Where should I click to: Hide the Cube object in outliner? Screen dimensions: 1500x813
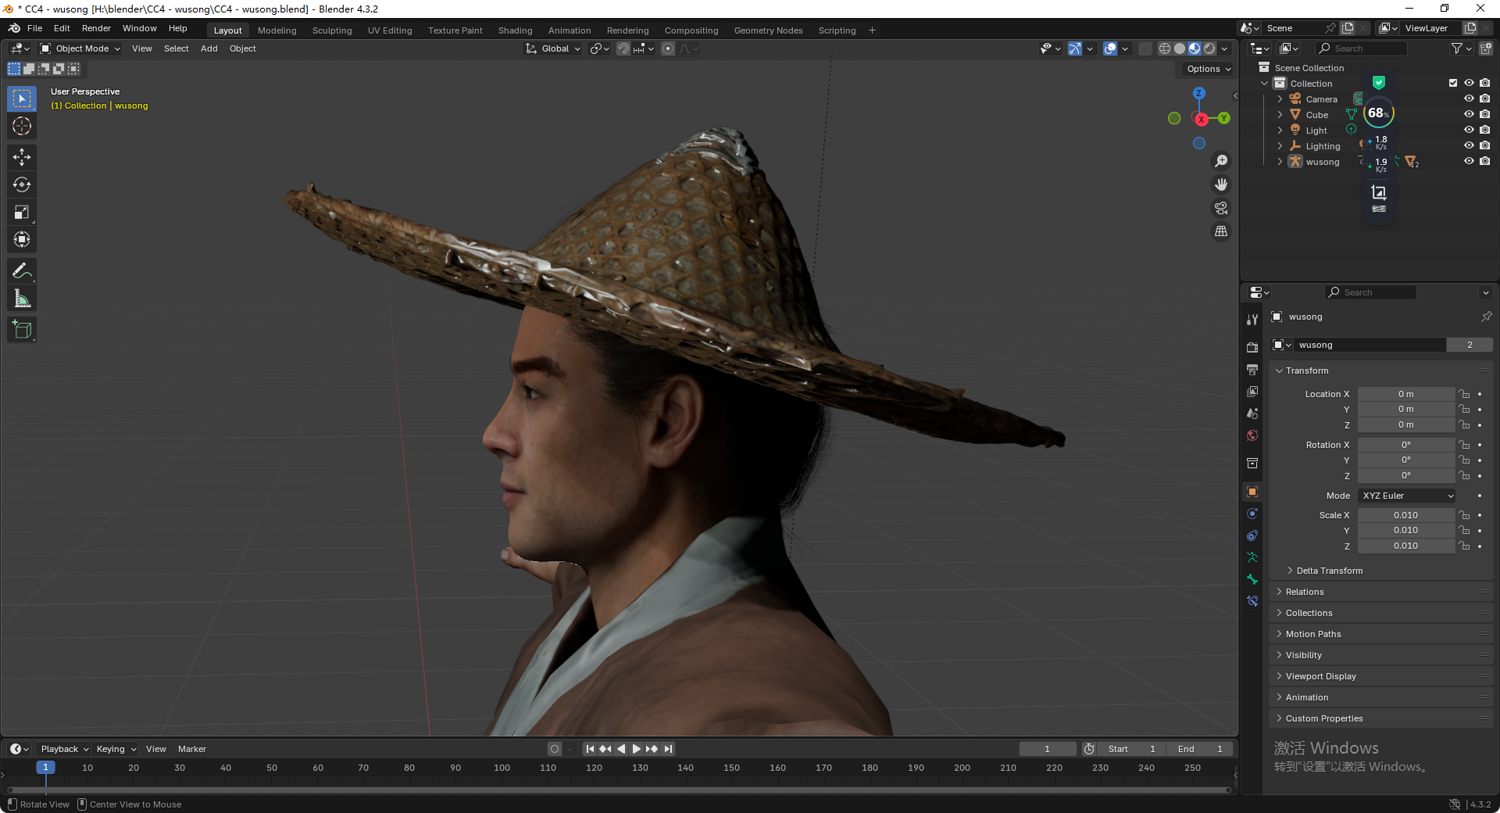tap(1468, 115)
